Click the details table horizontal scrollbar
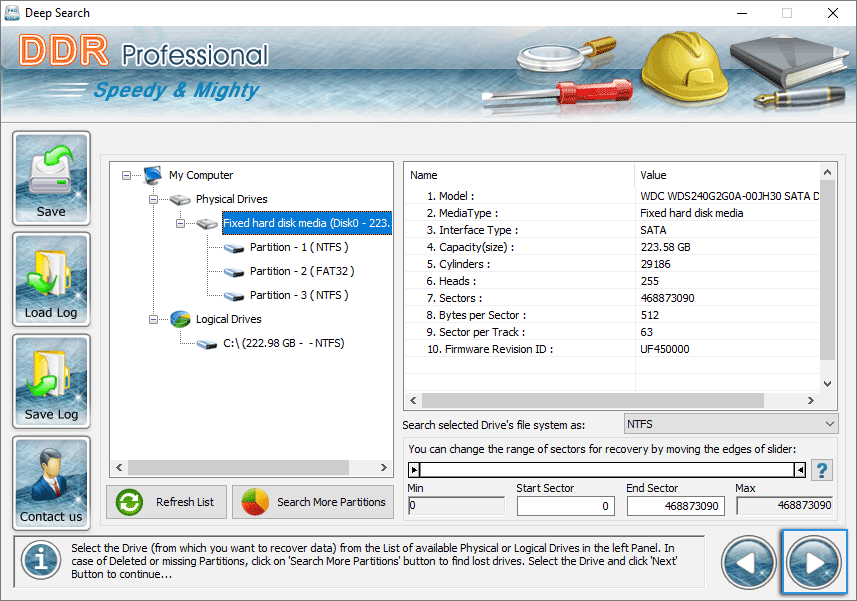This screenshot has height=601, width=857. point(592,400)
